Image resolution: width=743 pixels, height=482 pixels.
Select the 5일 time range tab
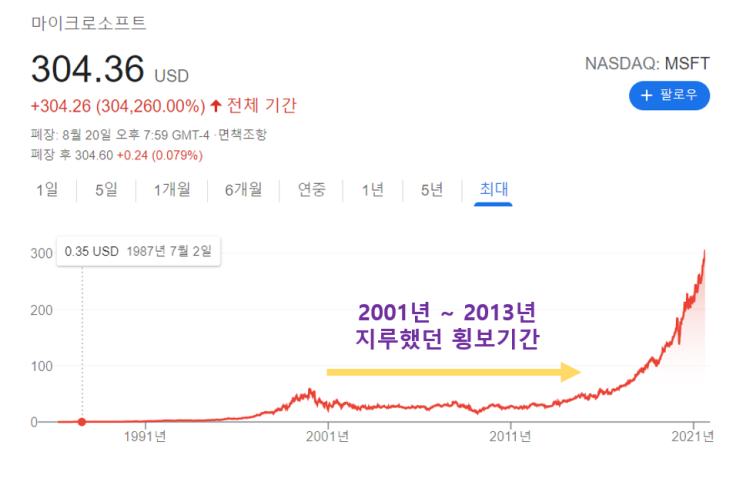click(x=106, y=190)
